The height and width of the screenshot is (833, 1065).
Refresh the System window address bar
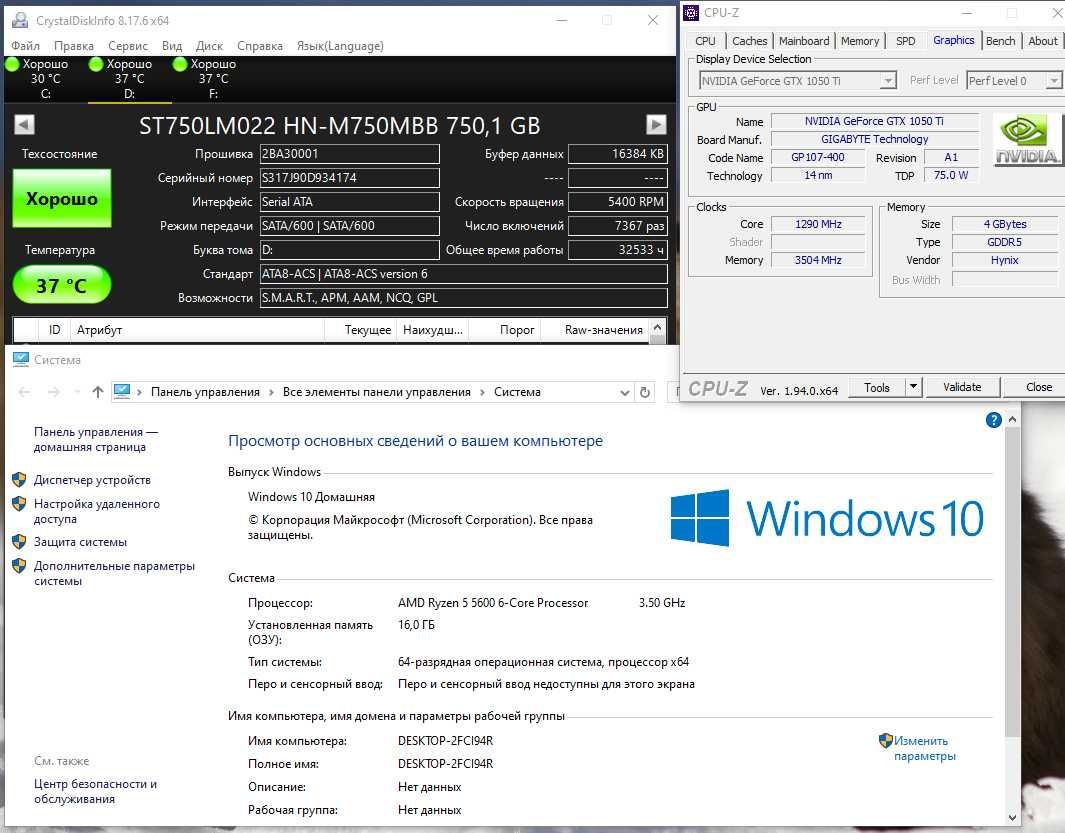(645, 392)
